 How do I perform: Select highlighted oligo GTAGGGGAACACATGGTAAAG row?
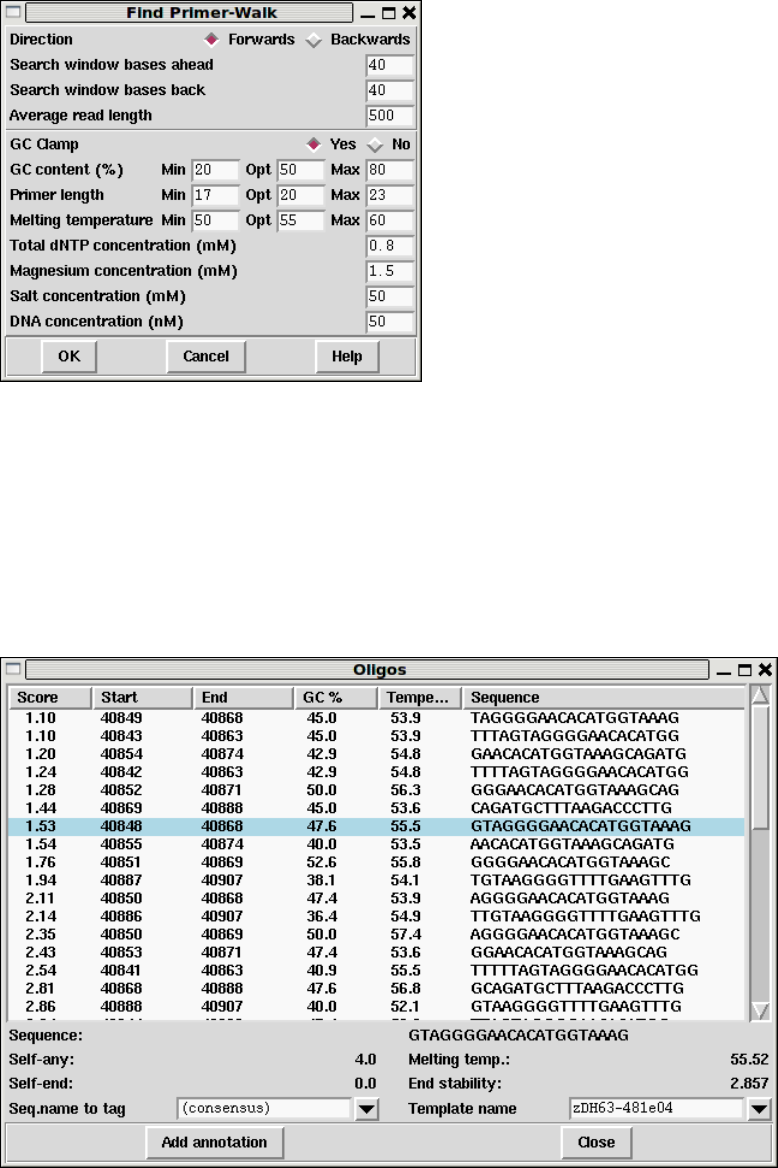click(x=376, y=826)
